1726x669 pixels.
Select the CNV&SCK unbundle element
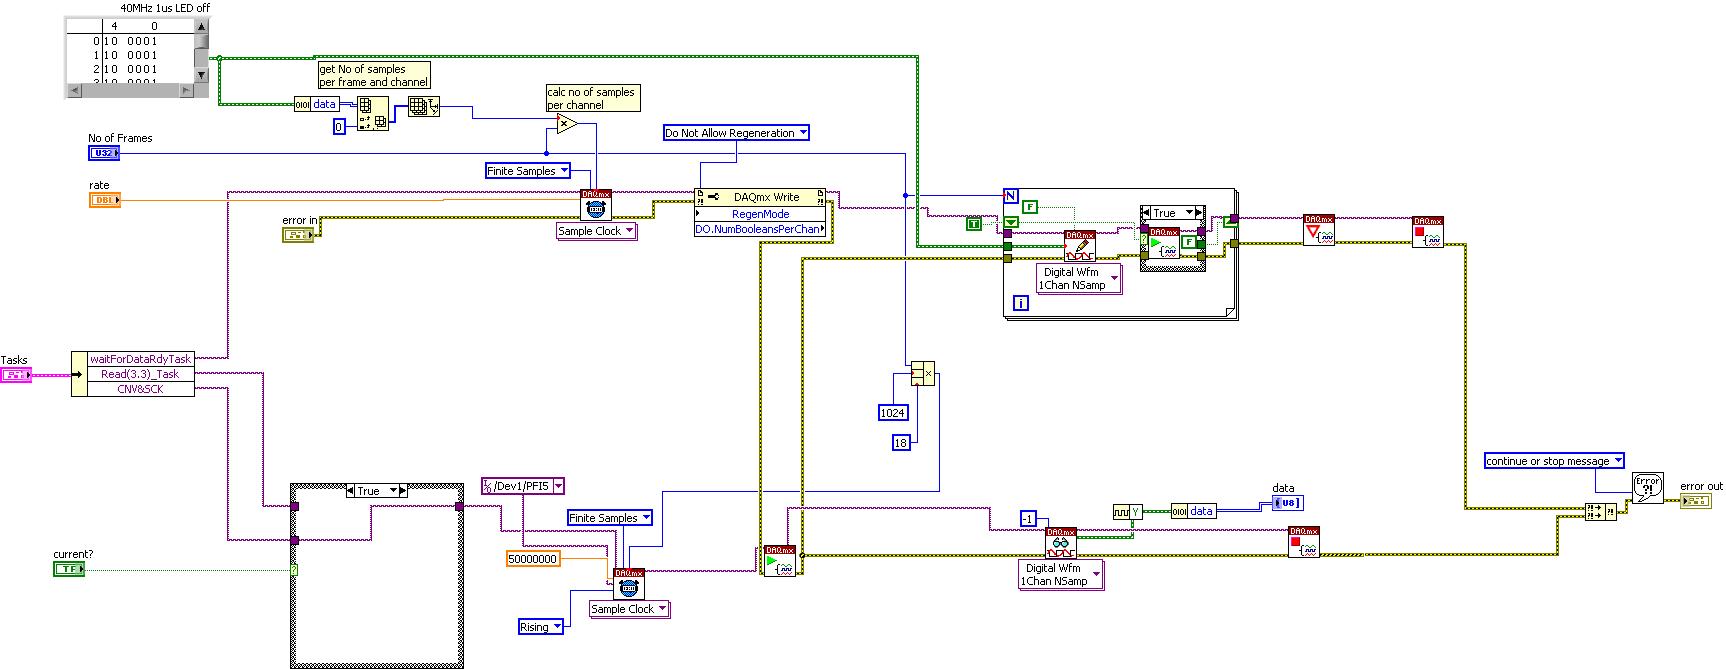click(x=141, y=389)
